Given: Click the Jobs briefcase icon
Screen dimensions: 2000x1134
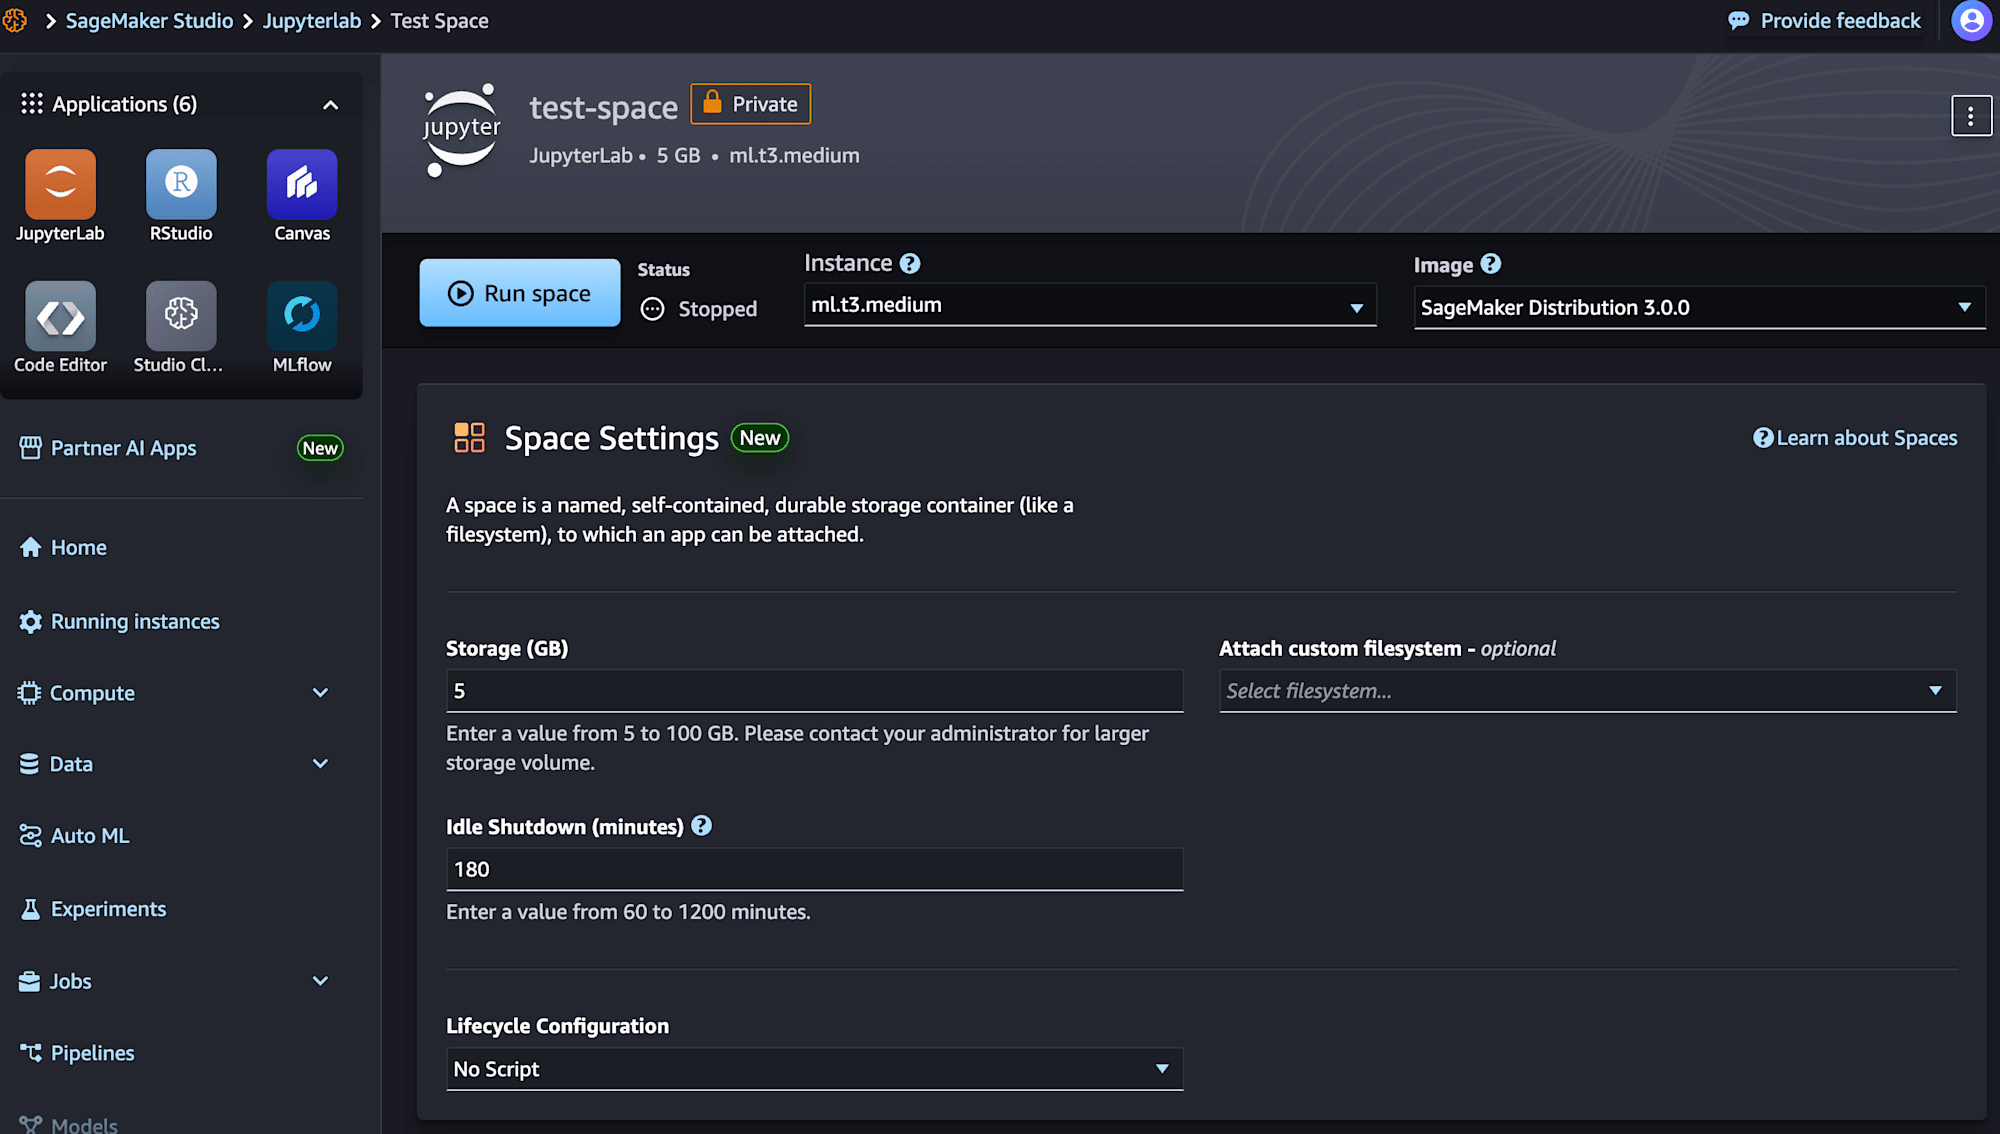Looking at the screenshot, I should coord(29,981).
